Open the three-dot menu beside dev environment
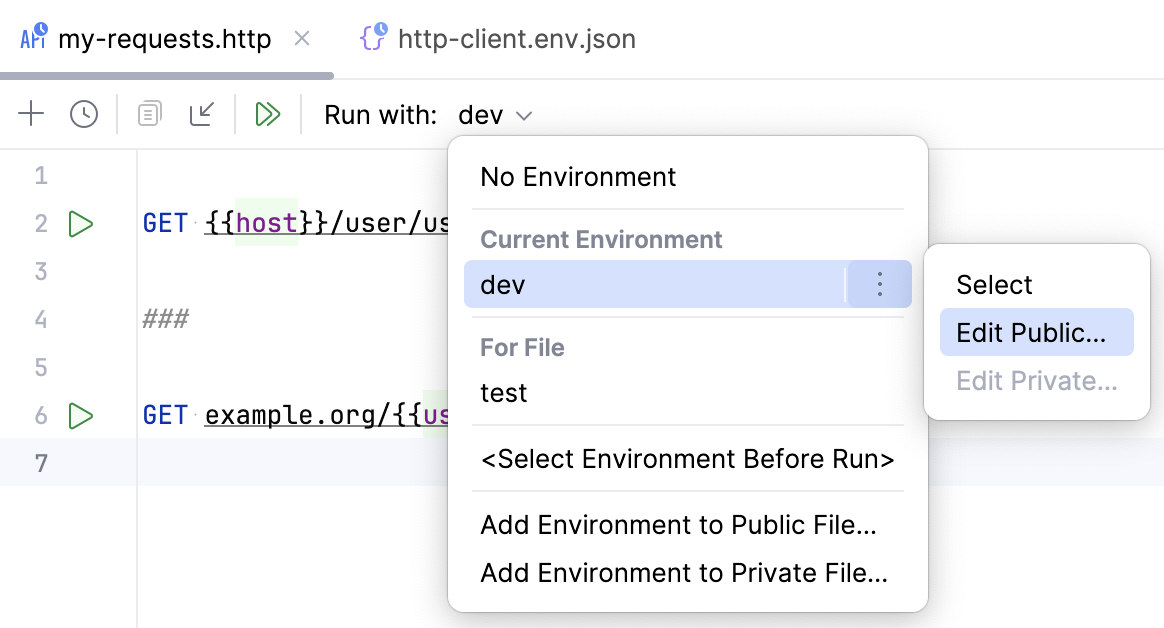The height and width of the screenshot is (628, 1164). [879, 284]
